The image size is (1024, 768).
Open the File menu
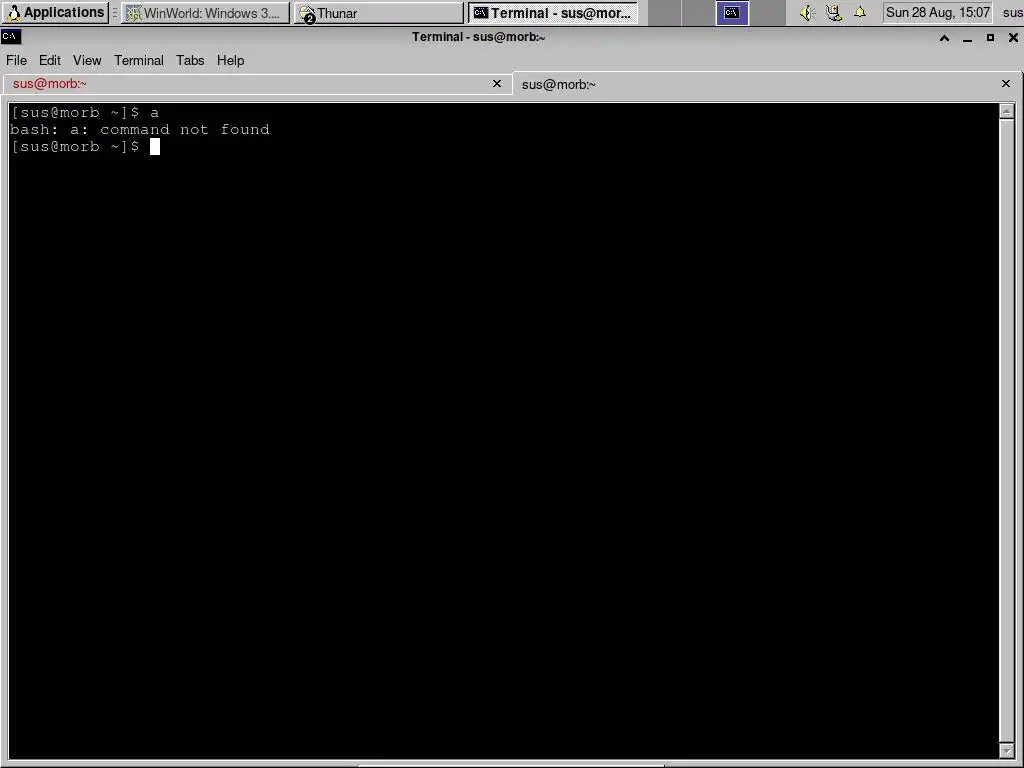16,60
